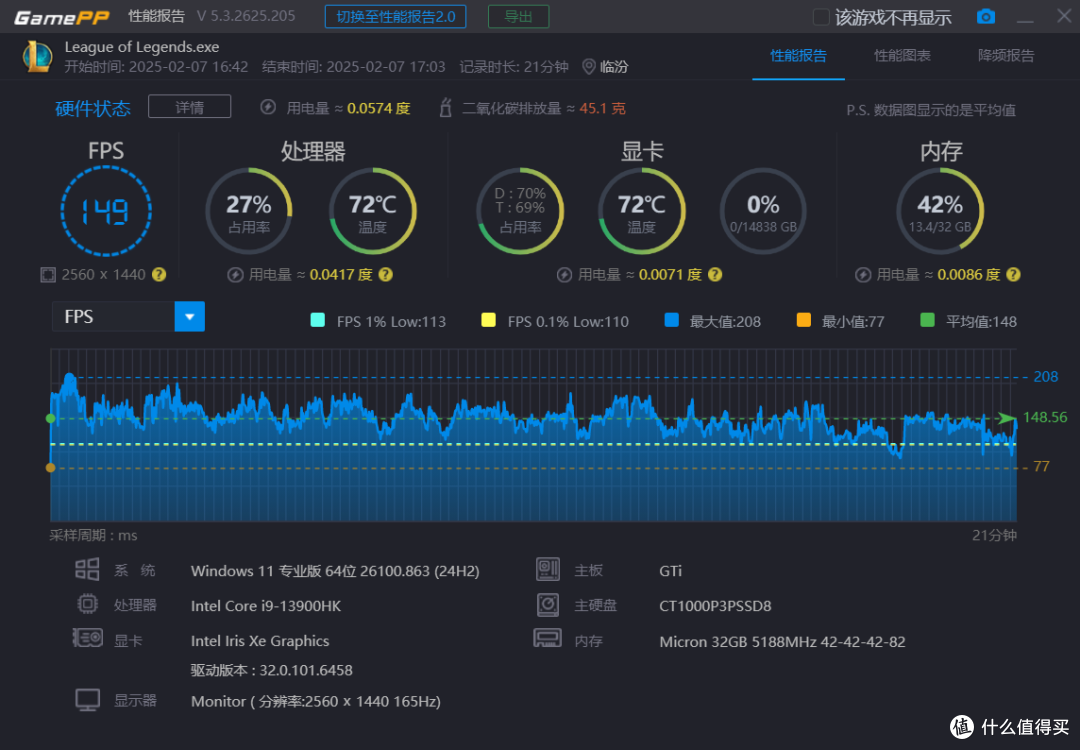Viewport: 1080px width, 750px height.
Task: Click the GTi motherboard value text
Action: click(670, 571)
